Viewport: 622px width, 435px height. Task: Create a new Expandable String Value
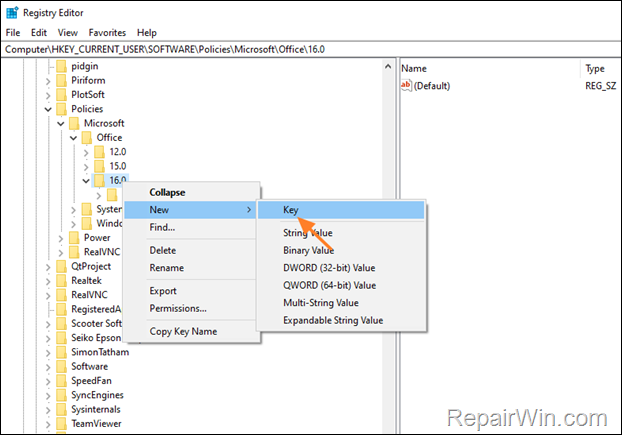pyautogui.click(x=341, y=320)
